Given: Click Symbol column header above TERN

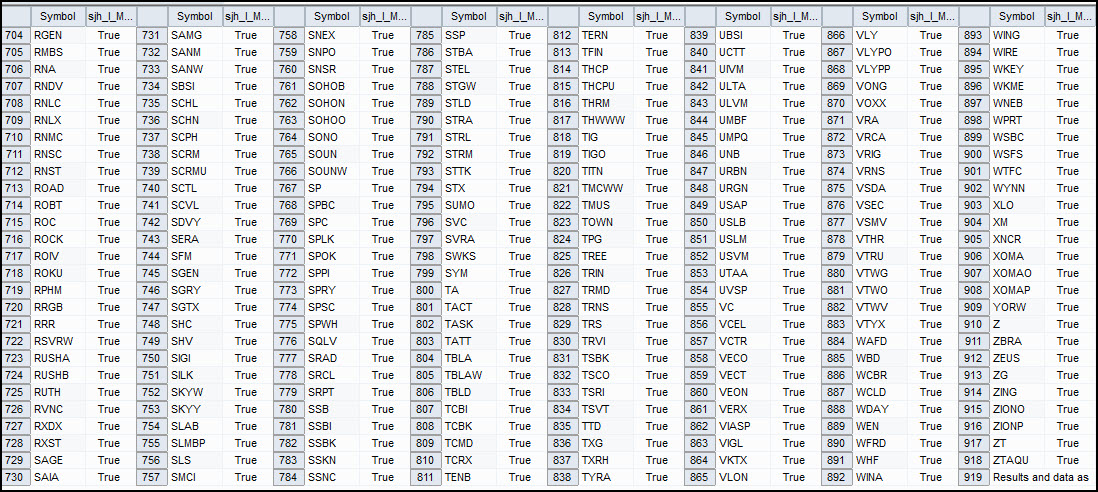Looking at the screenshot, I should point(606,17).
